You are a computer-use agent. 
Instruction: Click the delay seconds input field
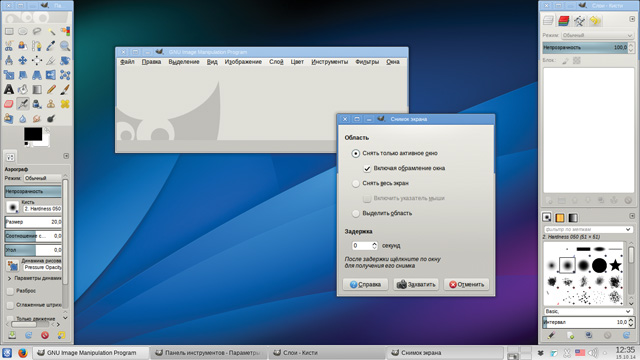point(362,246)
